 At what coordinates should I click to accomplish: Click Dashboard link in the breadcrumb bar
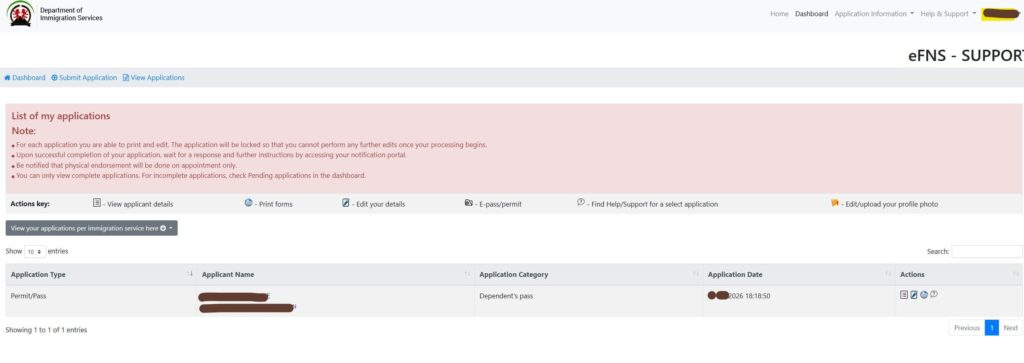point(25,78)
